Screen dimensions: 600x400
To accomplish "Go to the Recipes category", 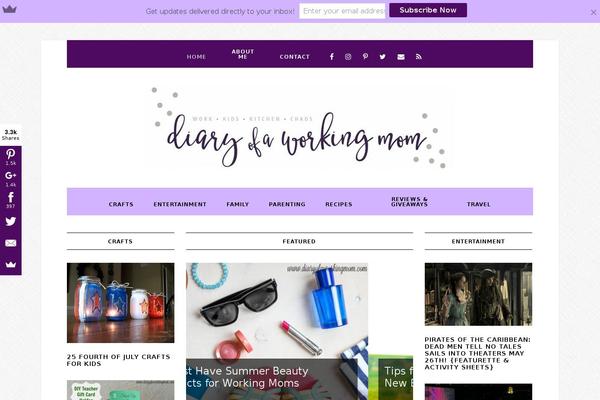I will [x=339, y=204].
